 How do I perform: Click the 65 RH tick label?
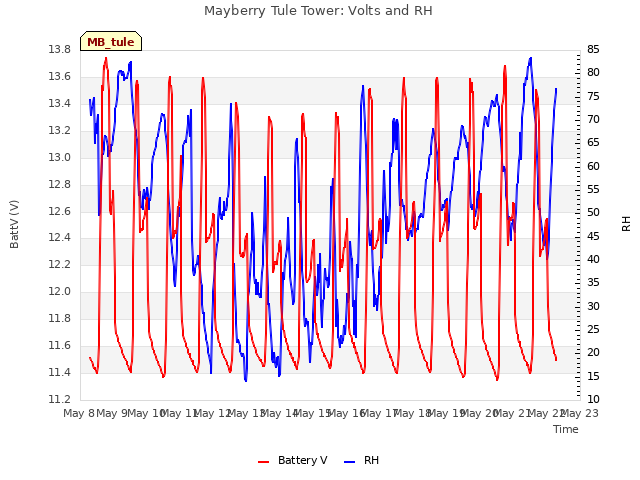[593, 142]
